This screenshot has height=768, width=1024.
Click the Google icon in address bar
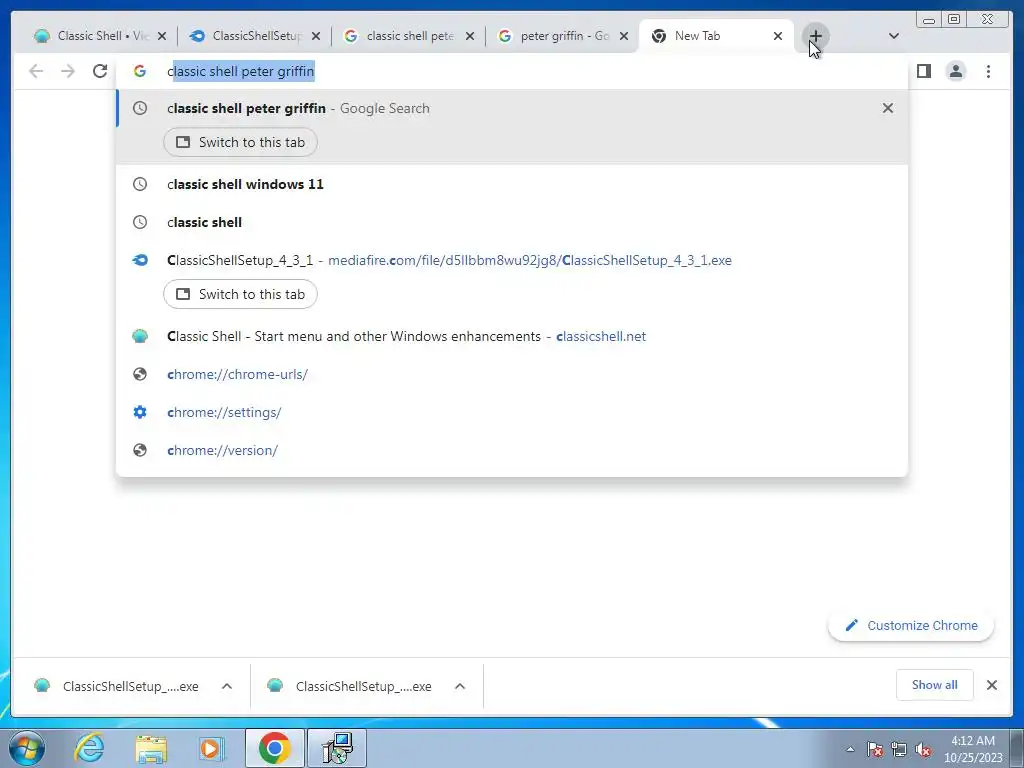pos(140,71)
